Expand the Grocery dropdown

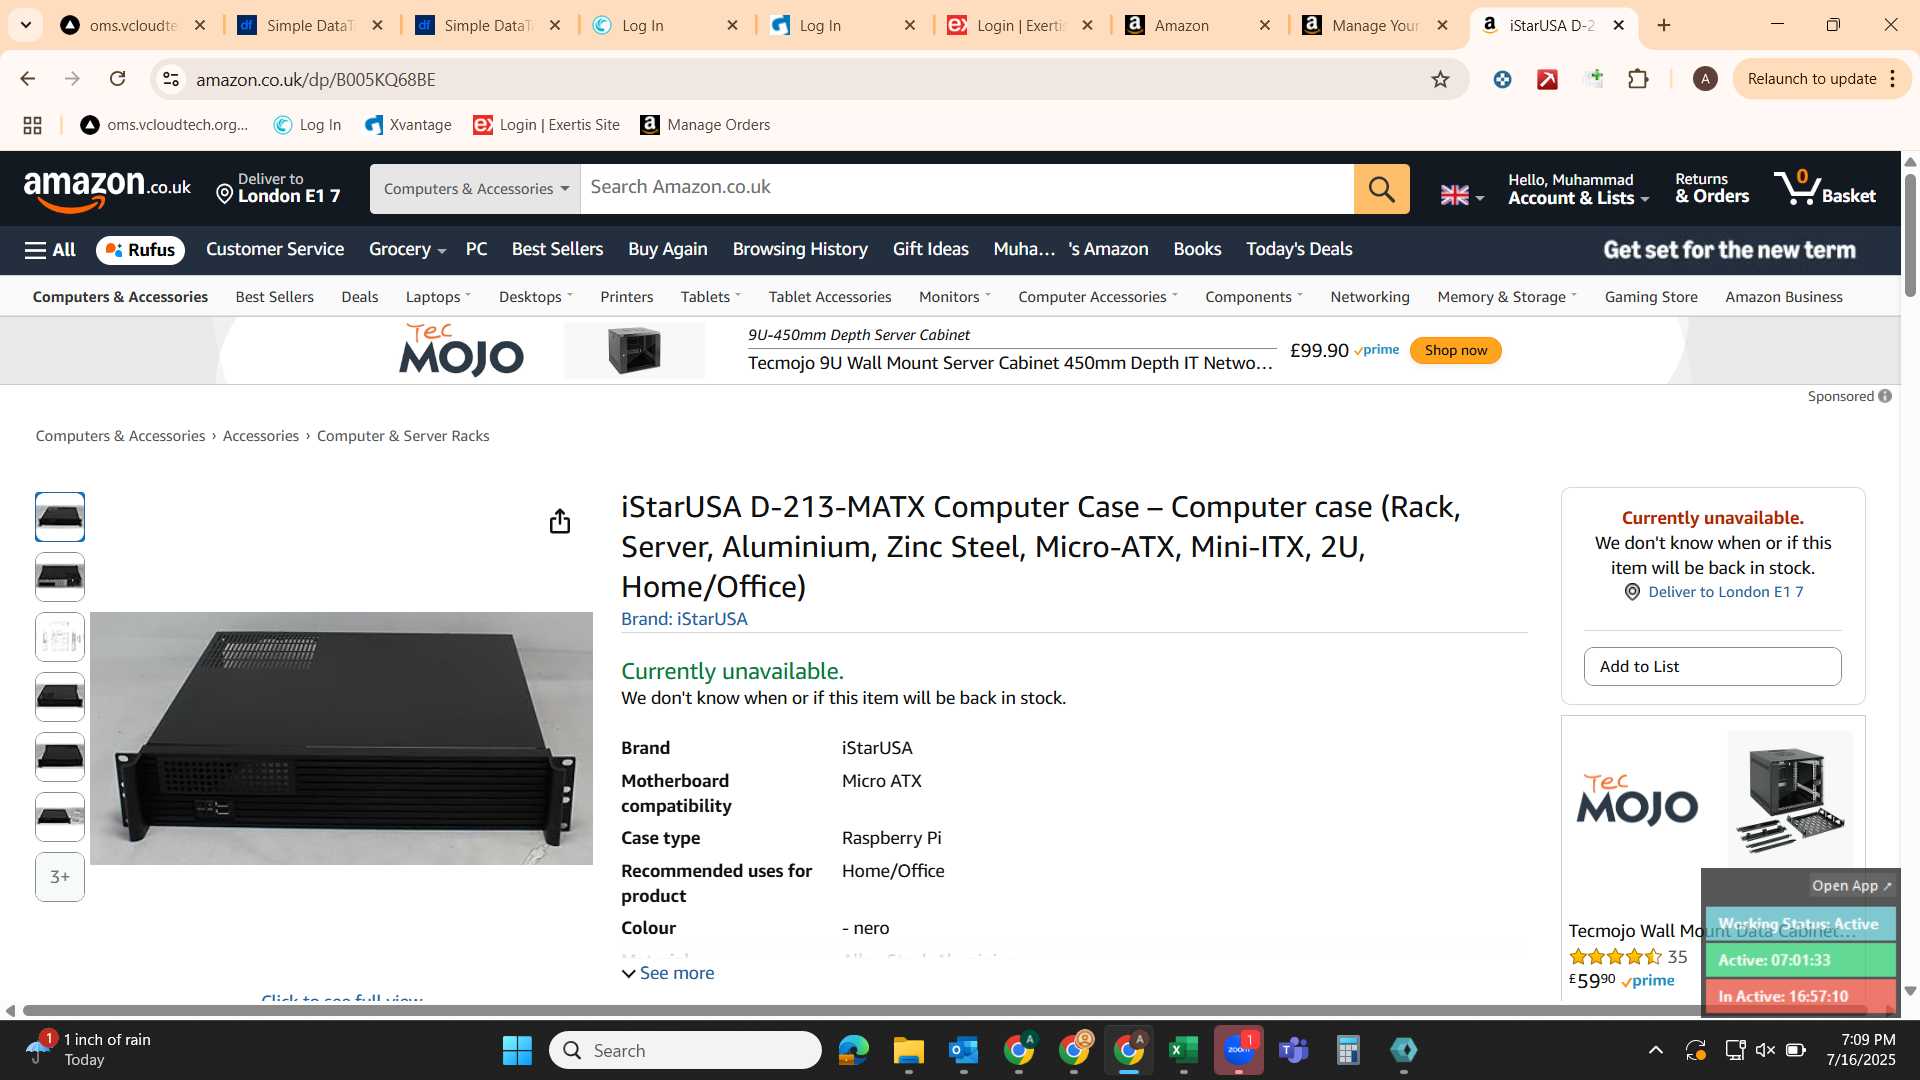[407, 250]
